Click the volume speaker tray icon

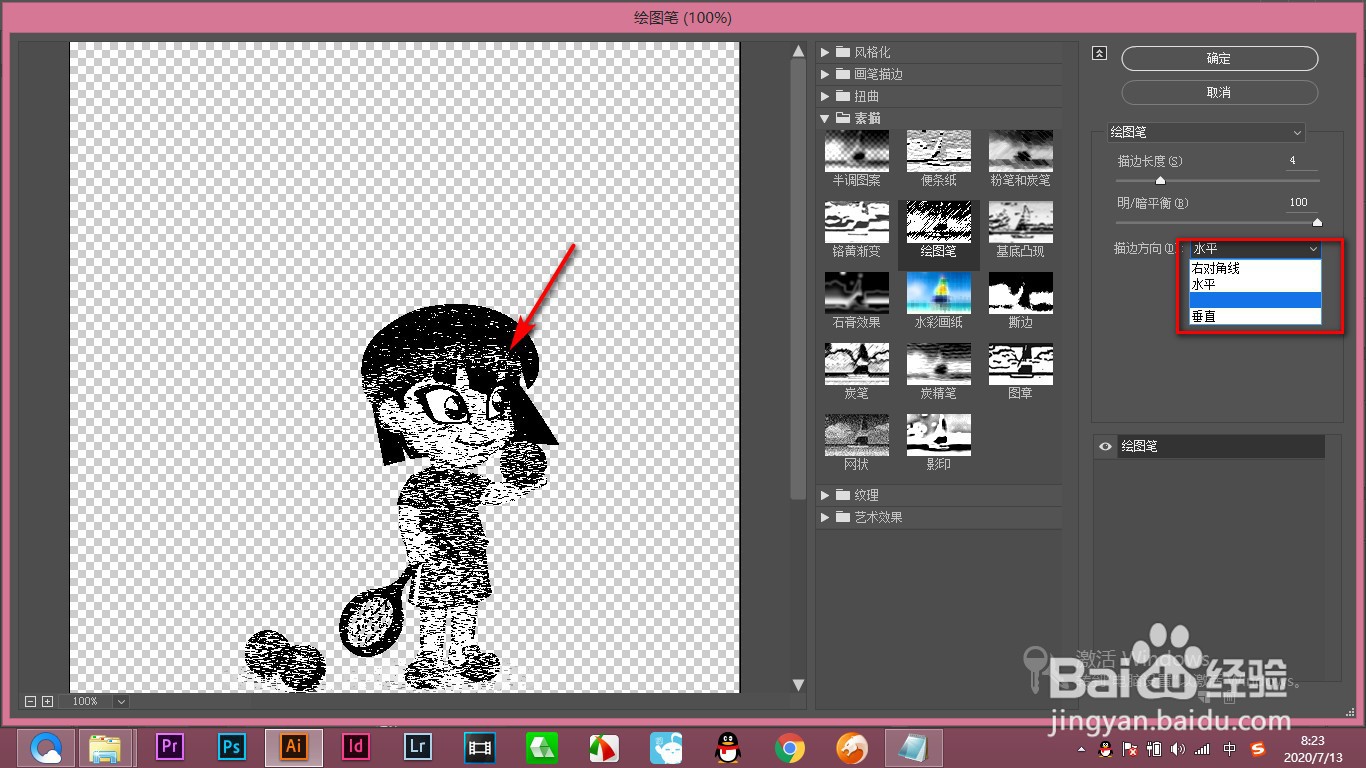click(1178, 748)
